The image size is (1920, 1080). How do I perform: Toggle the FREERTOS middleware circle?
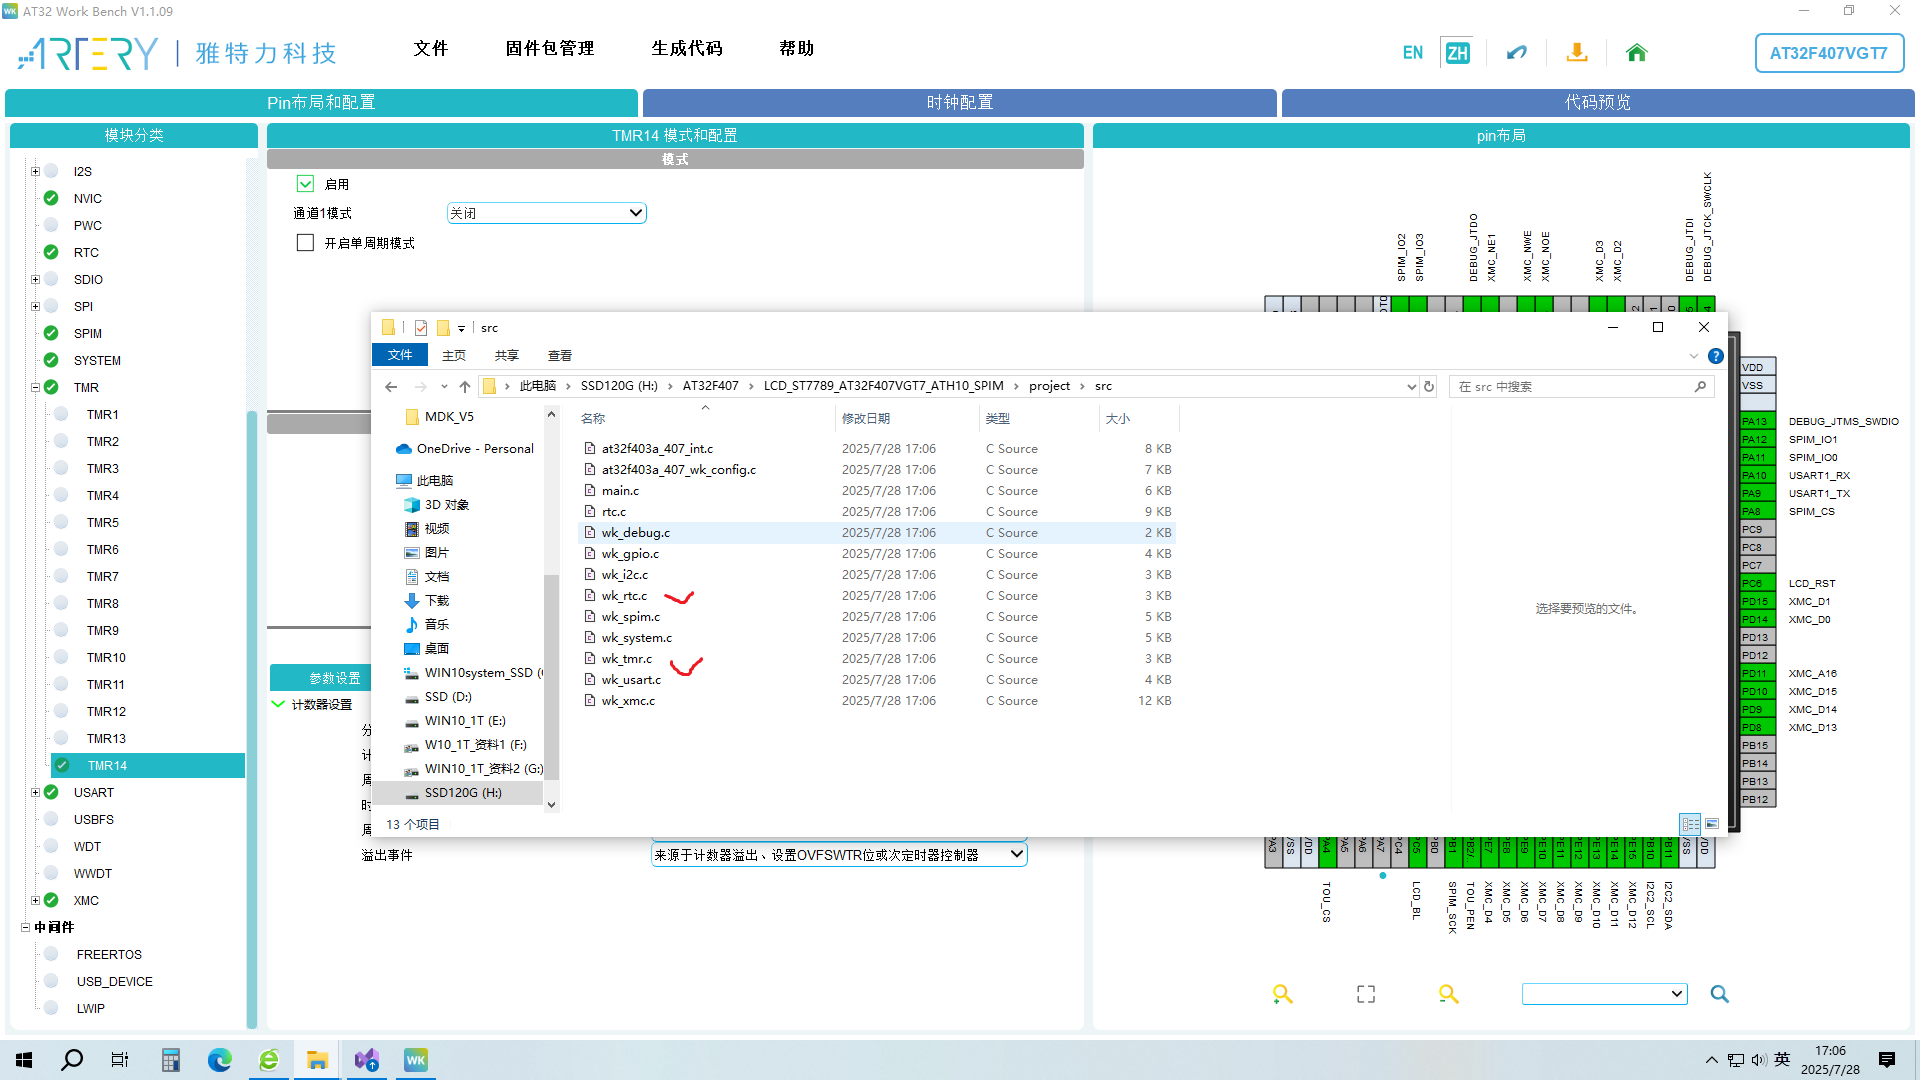point(51,954)
